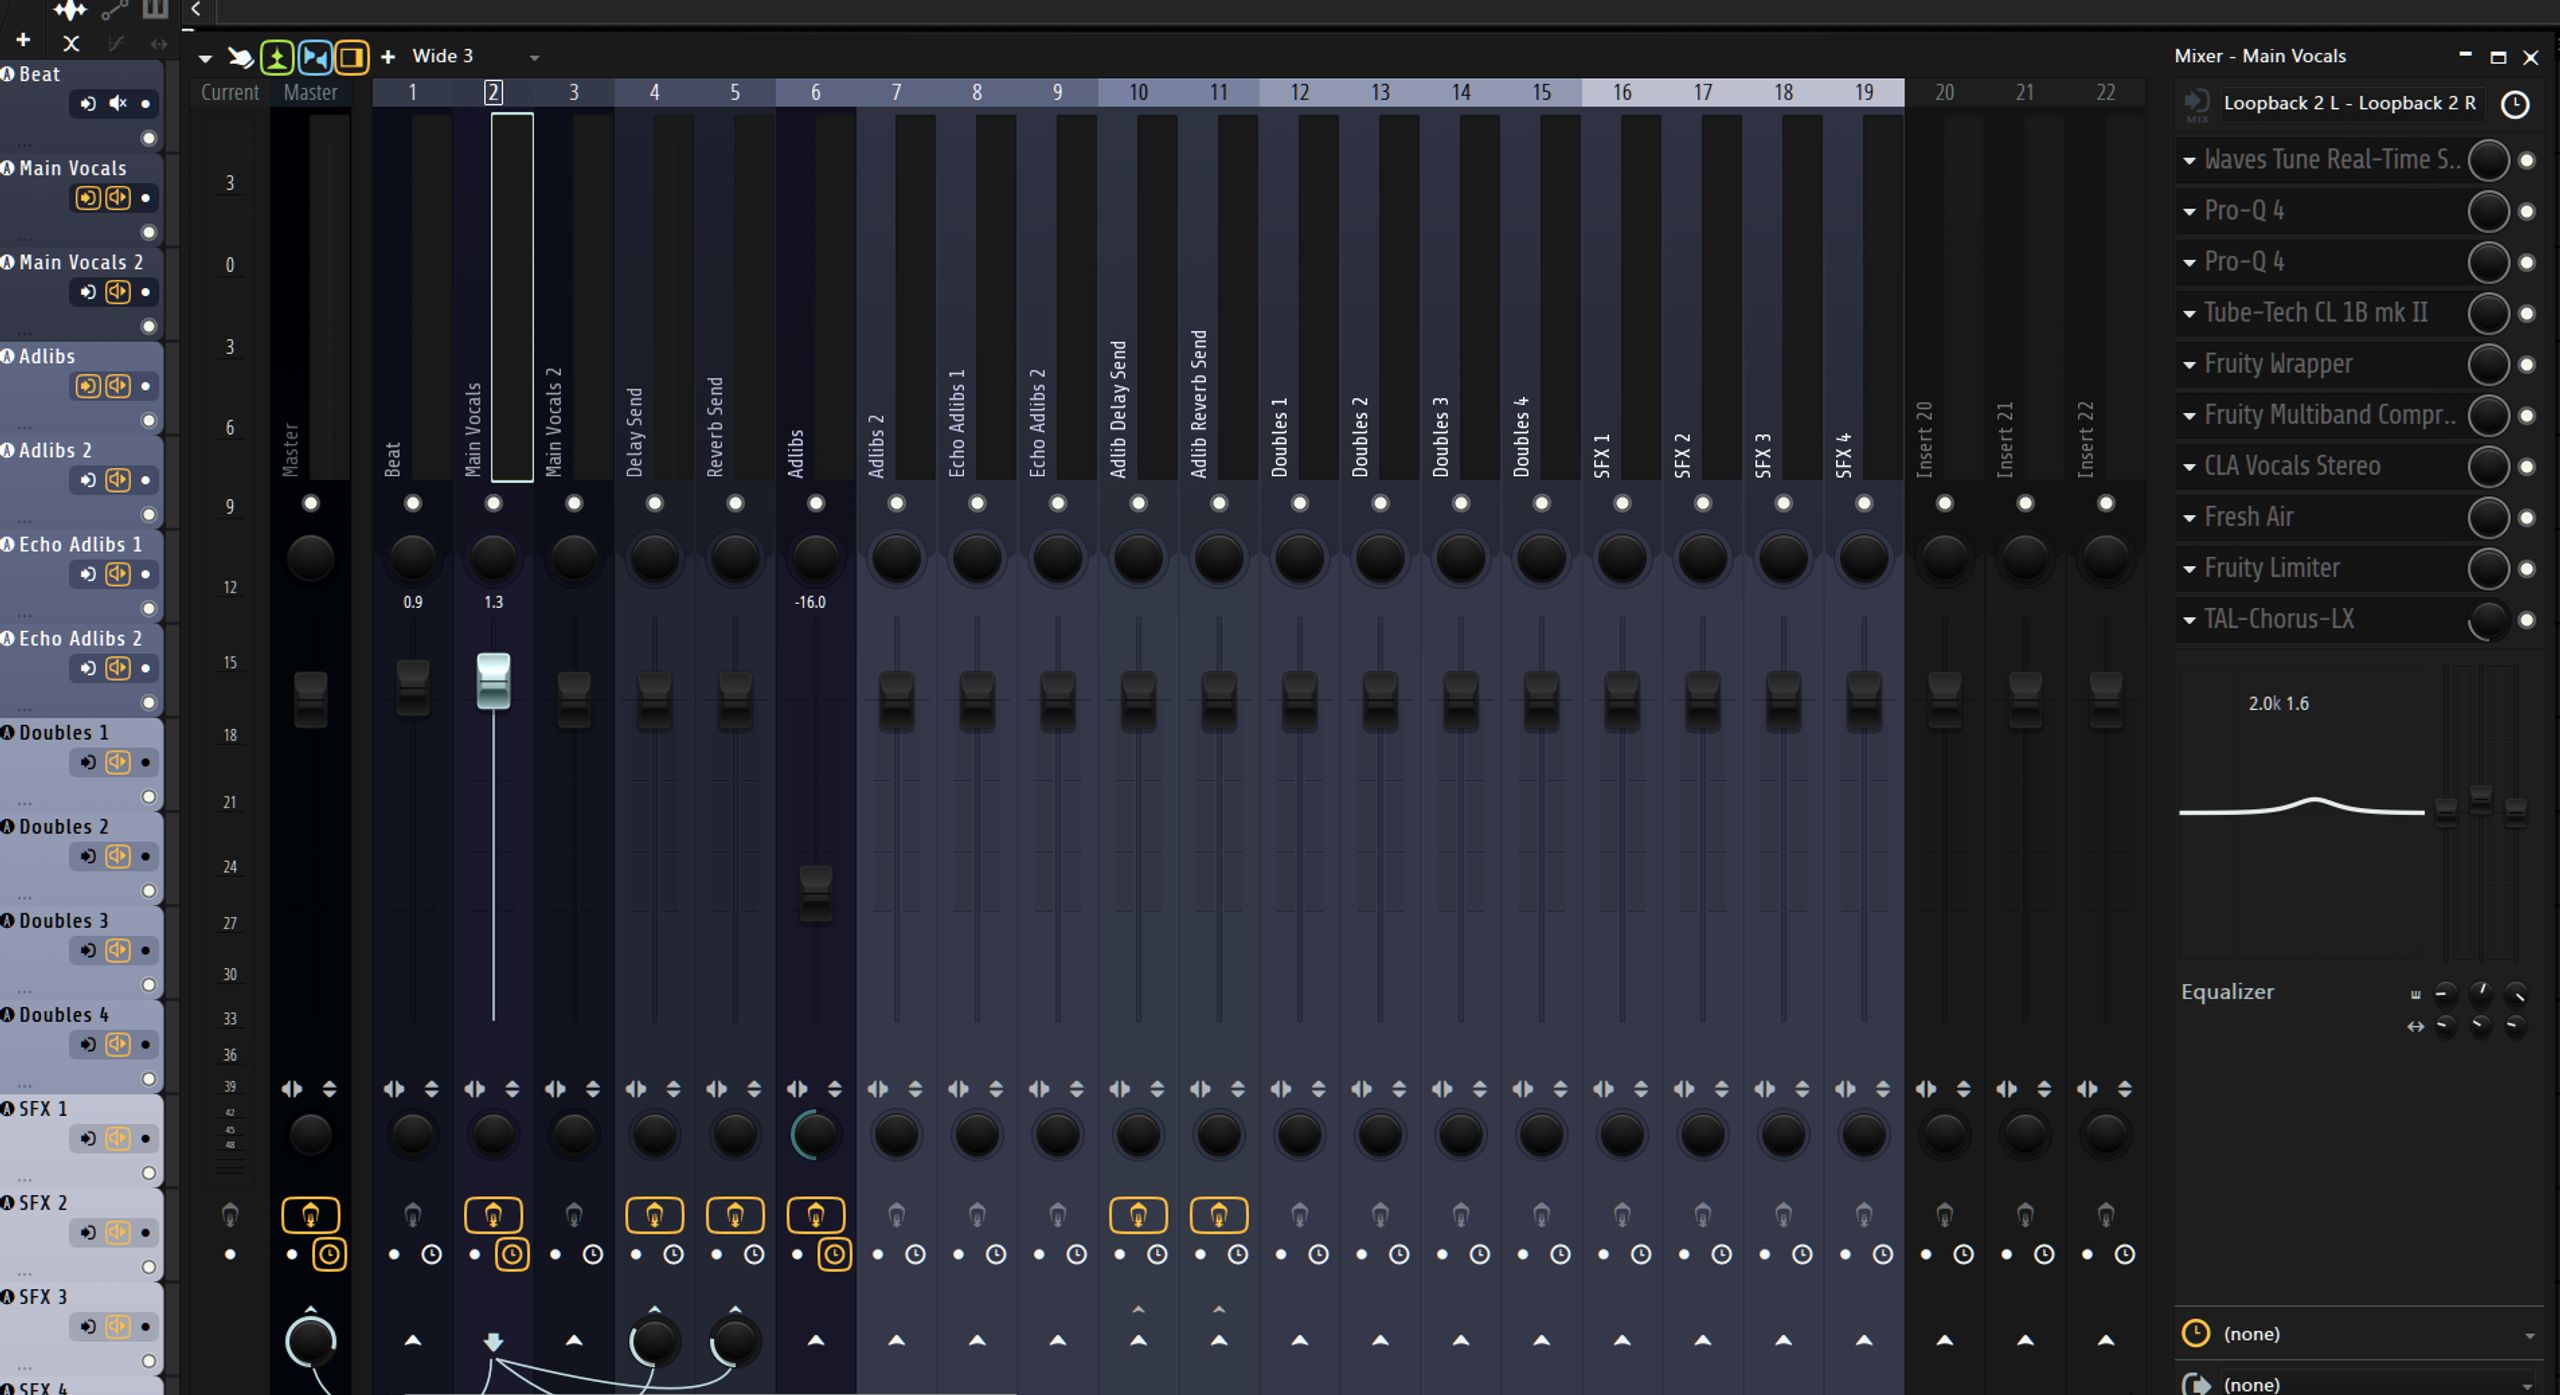Click the clock icon beside Loopback input selector
2560x1395 pixels.
click(2515, 104)
